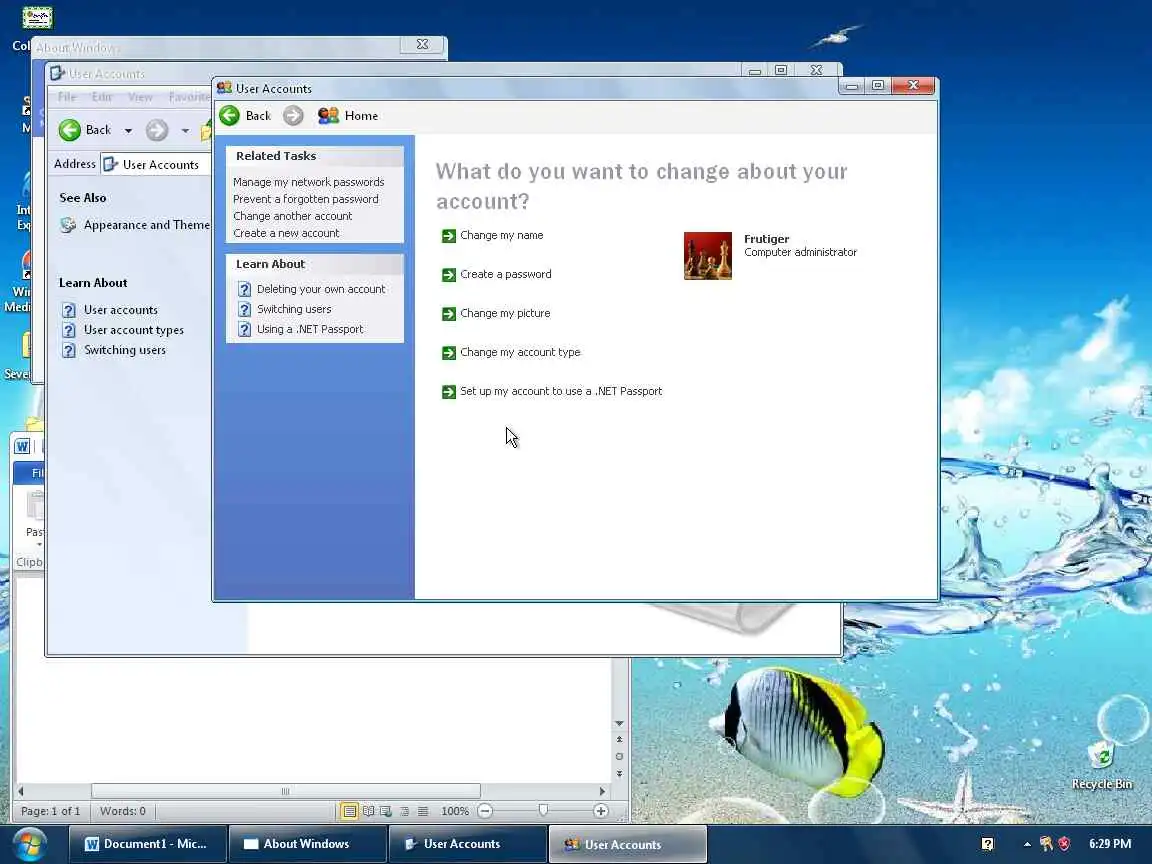Click the Address bar field showing User Accounts

(156, 165)
